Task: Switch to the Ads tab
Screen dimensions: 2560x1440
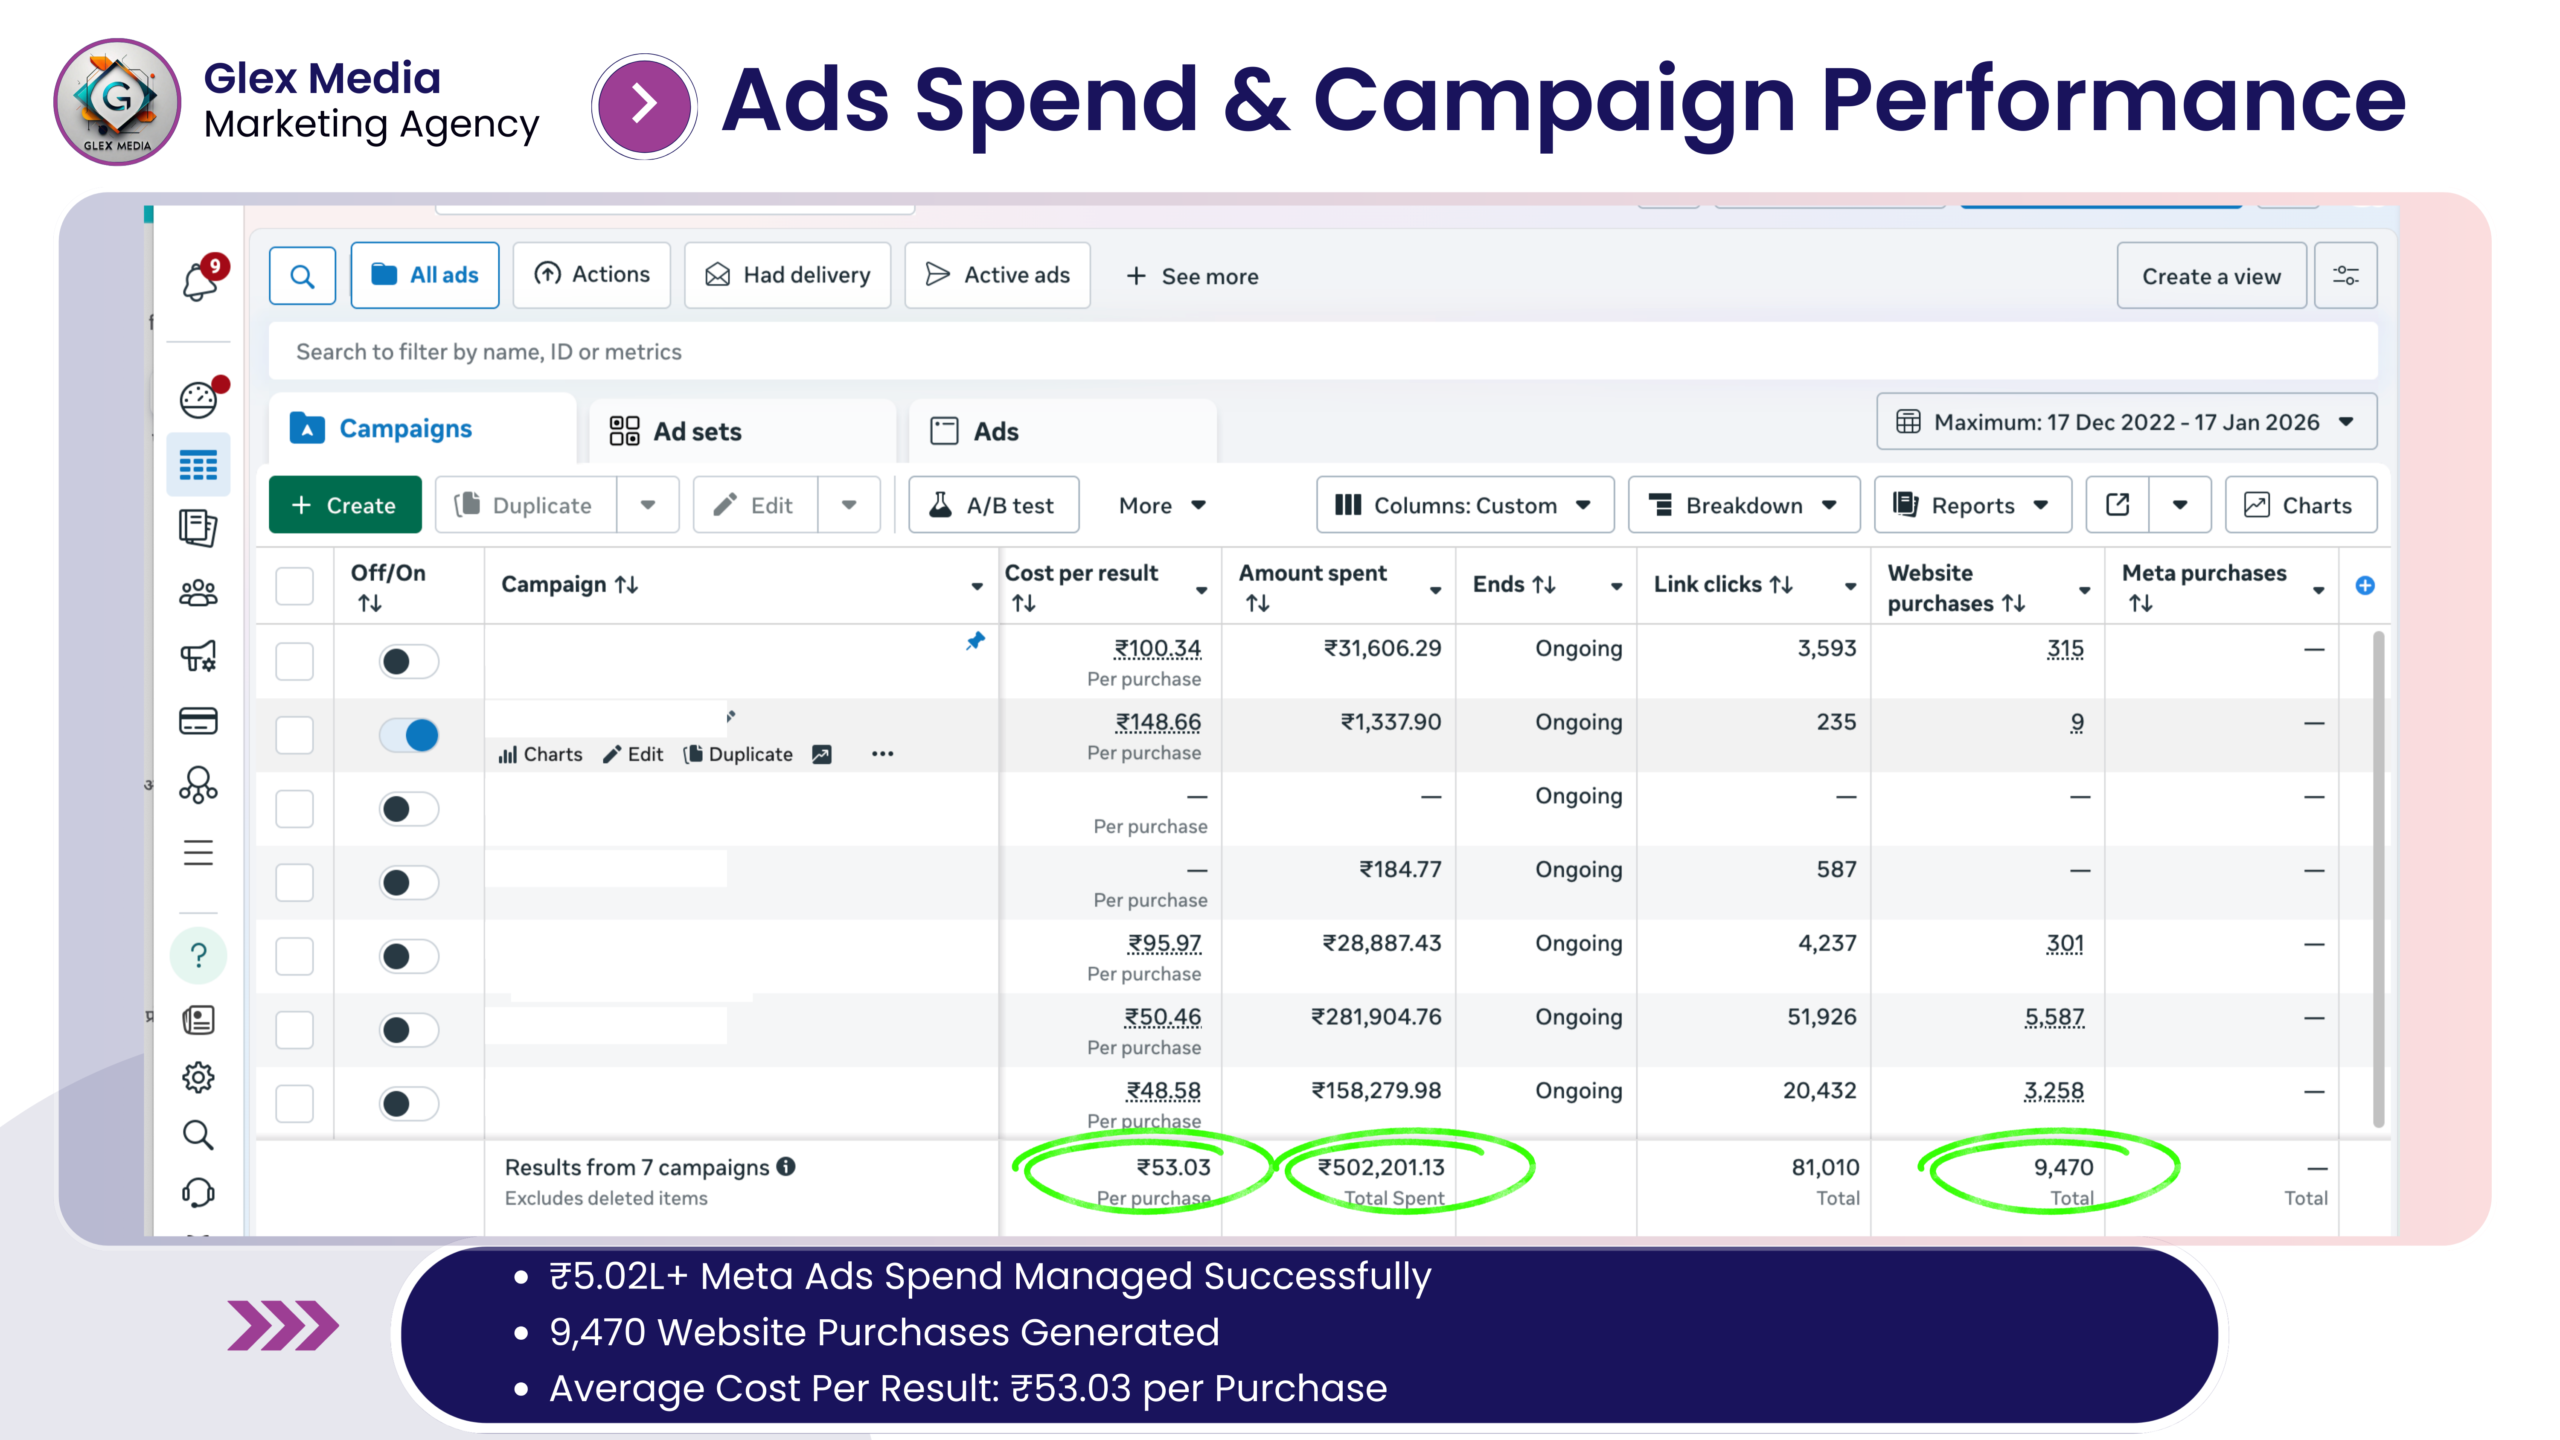Action: click(x=995, y=431)
